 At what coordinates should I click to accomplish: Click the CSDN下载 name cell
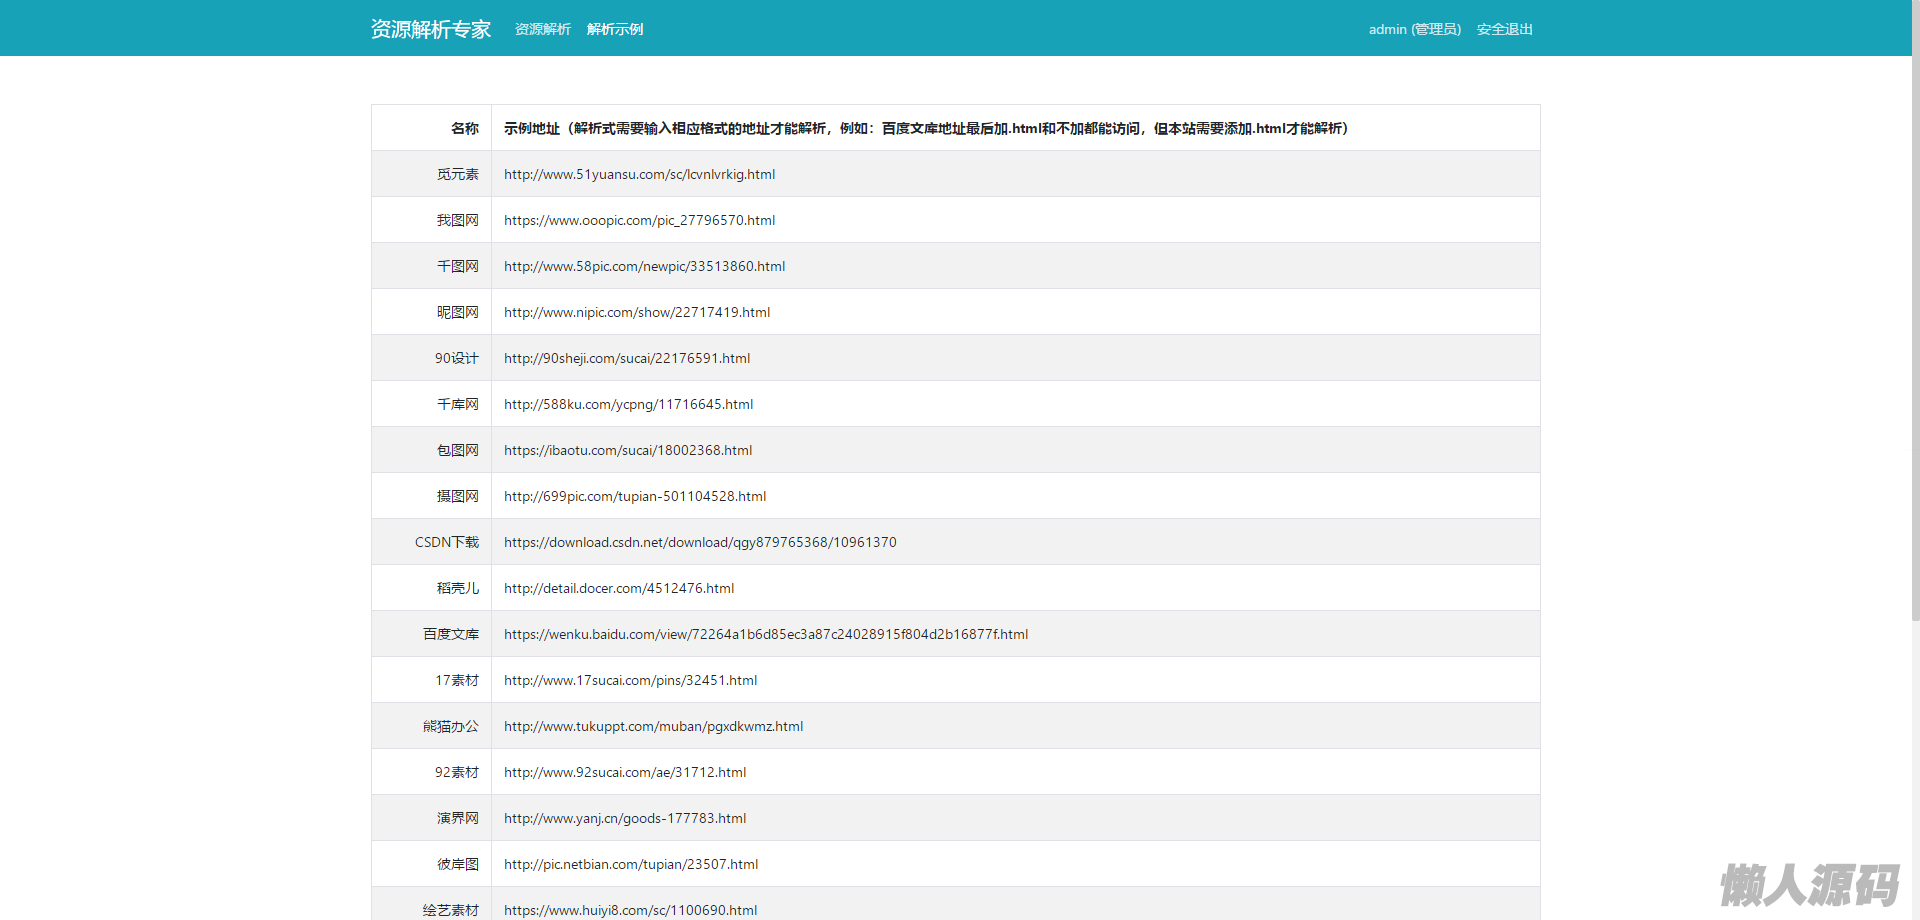[x=432, y=542]
